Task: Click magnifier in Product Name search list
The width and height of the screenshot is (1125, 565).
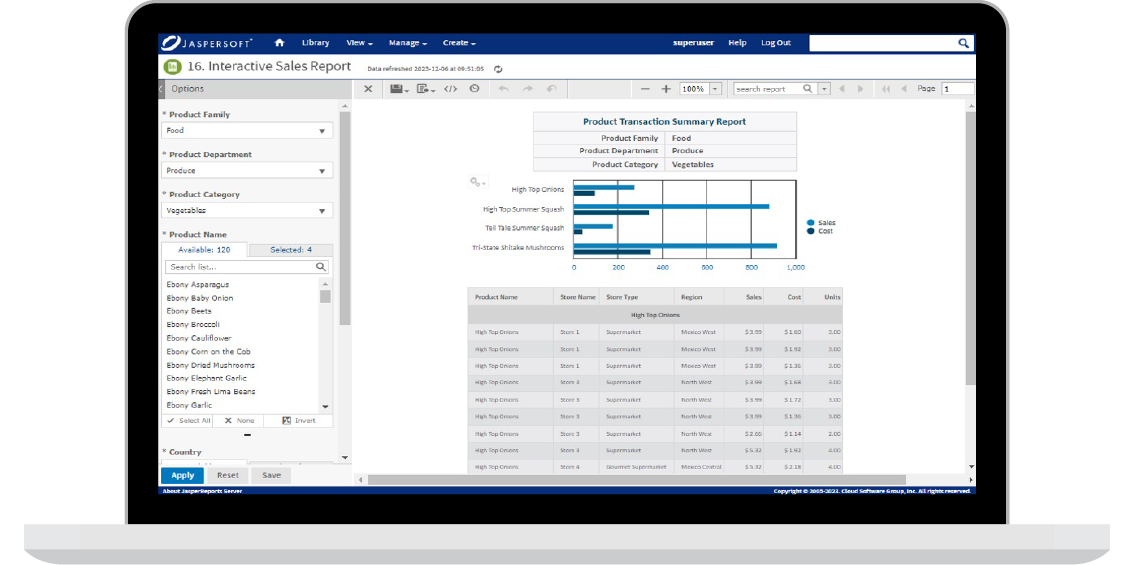Action: click(x=321, y=267)
